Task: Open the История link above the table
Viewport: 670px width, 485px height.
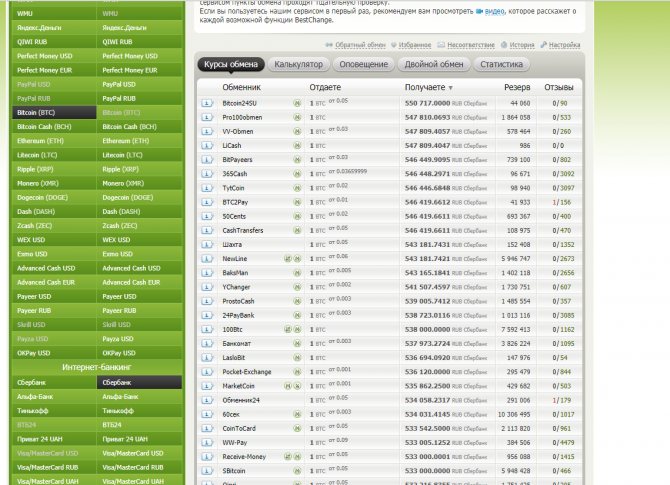Action: [521, 45]
